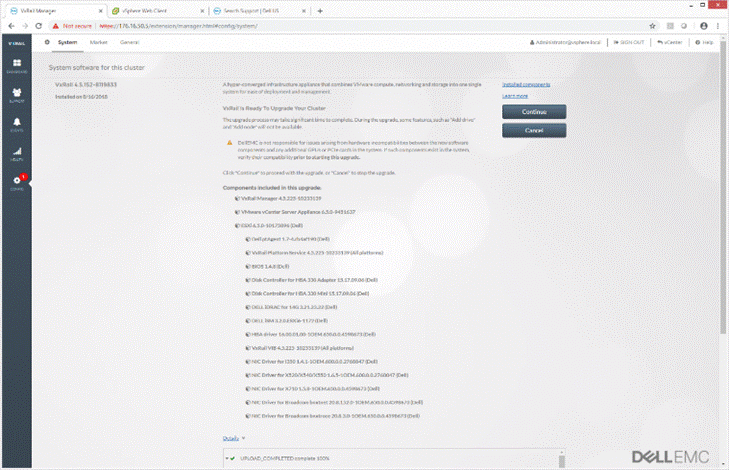
Task: Click the DELL iDRAC for 14G row
Action: pyautogui.click(x=291, y=307)
